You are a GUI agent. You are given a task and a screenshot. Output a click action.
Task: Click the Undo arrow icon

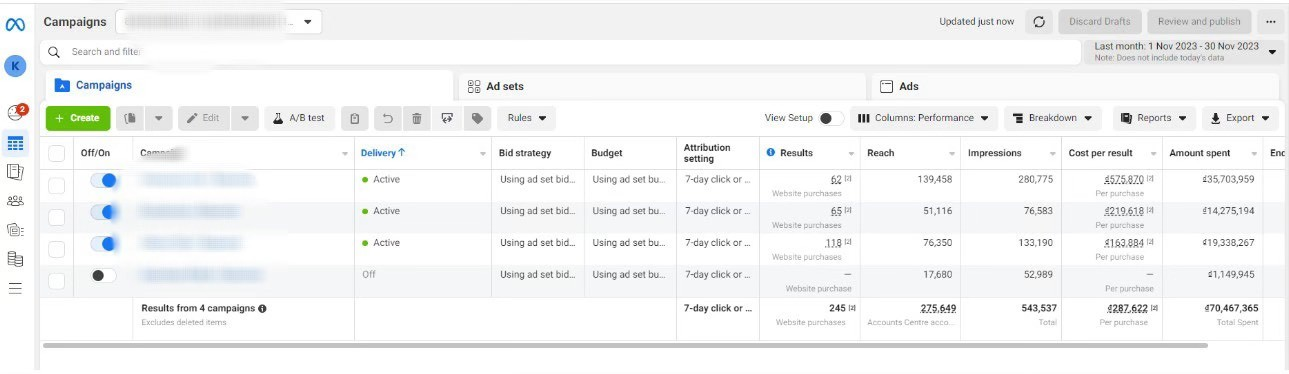tap(387, 118)
